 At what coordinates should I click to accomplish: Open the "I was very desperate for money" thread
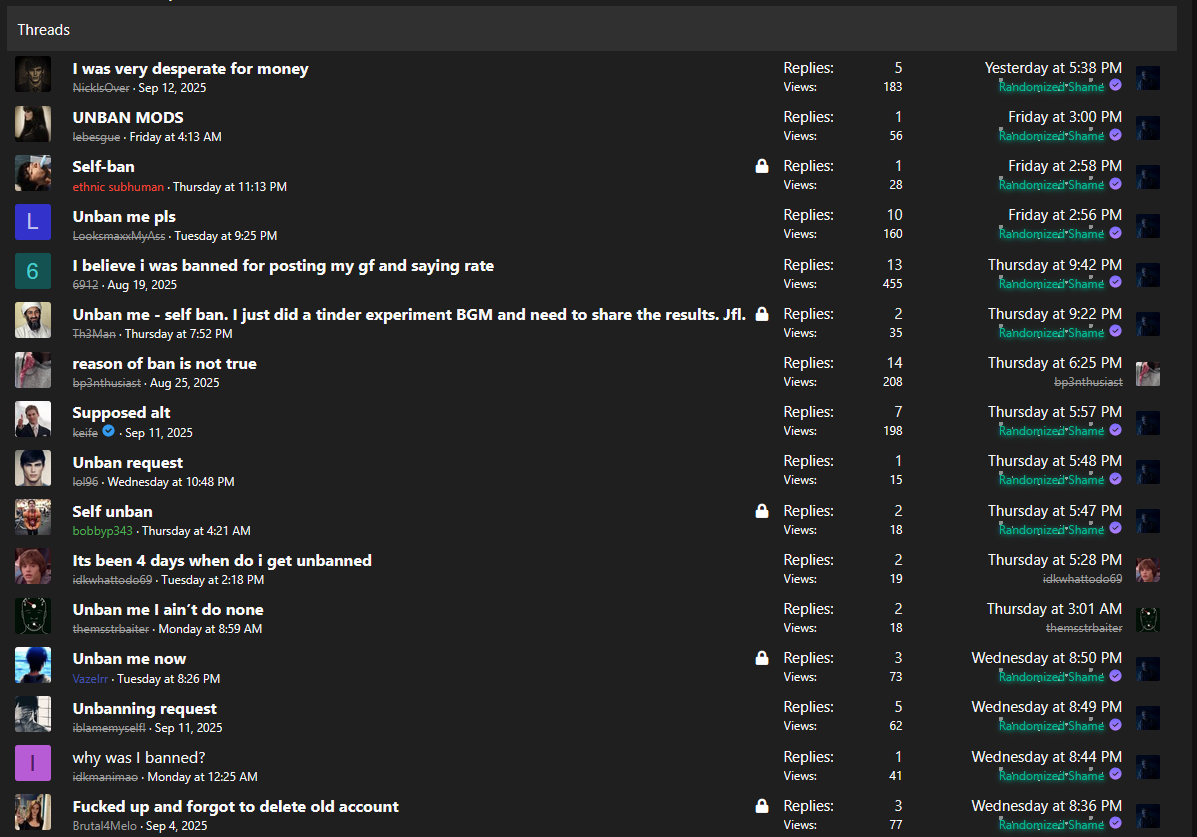click(190, 69)
